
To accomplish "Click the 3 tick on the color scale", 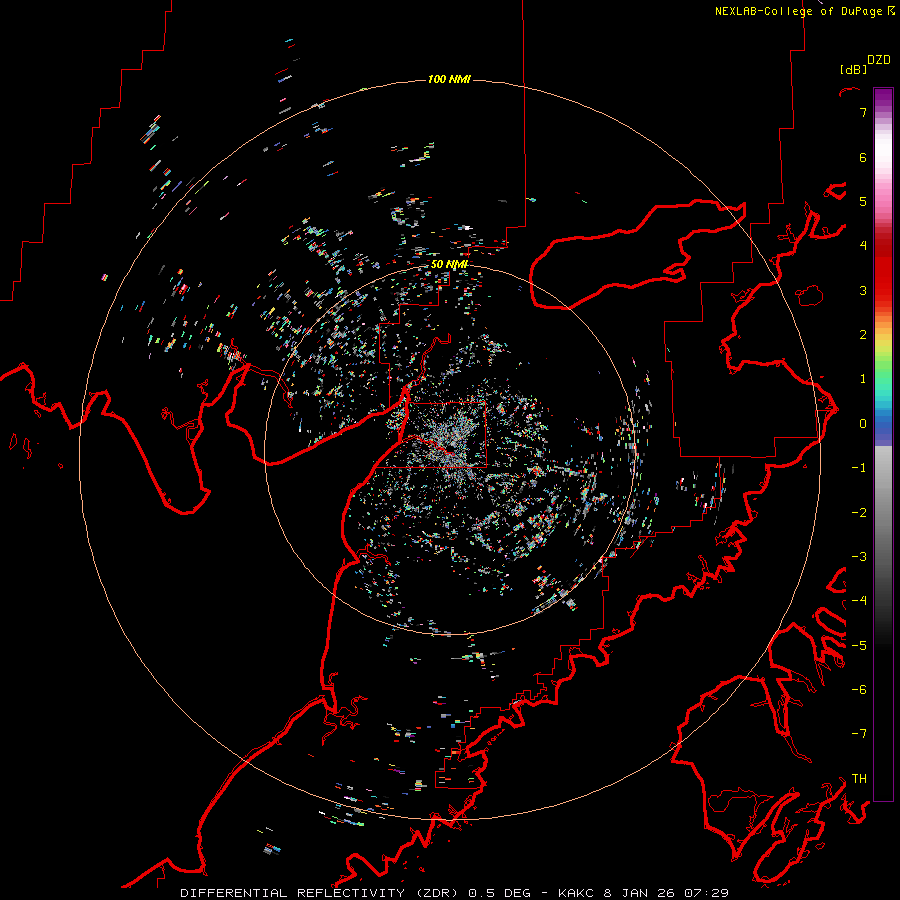I will pos(863,290).
